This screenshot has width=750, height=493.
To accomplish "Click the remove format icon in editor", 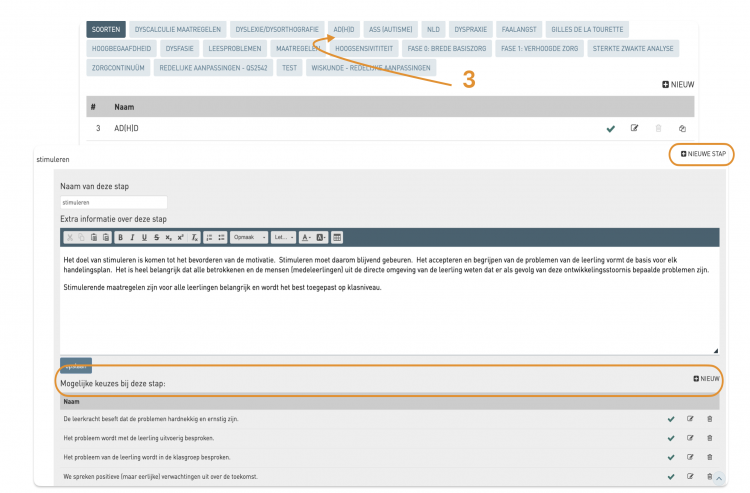I will tap(194, 237).
